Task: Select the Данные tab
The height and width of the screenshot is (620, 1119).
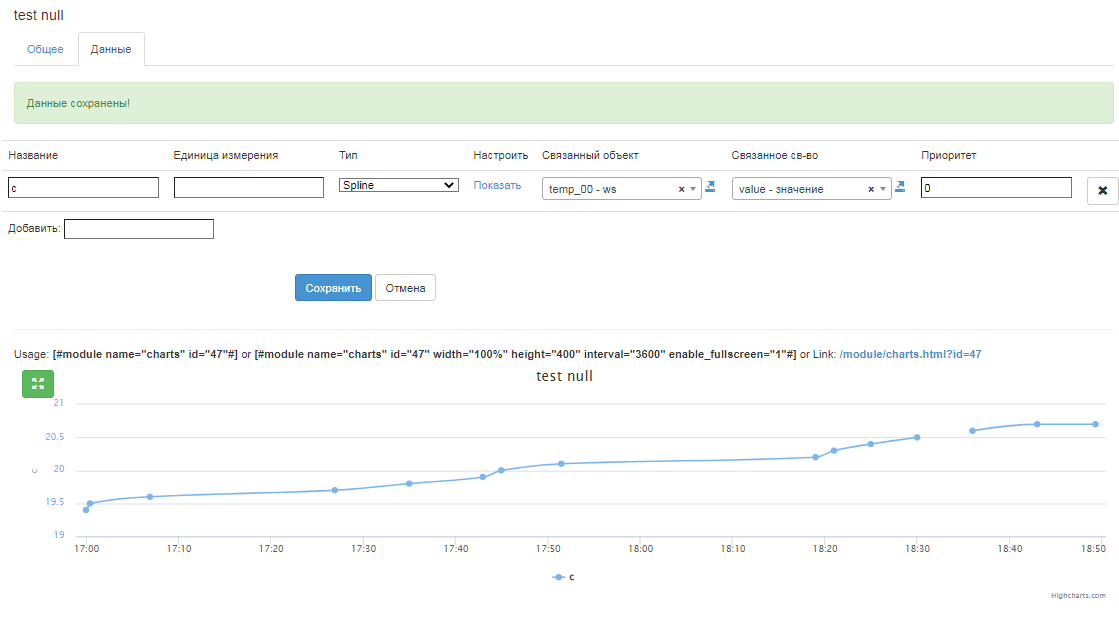Action: [111, 49]
